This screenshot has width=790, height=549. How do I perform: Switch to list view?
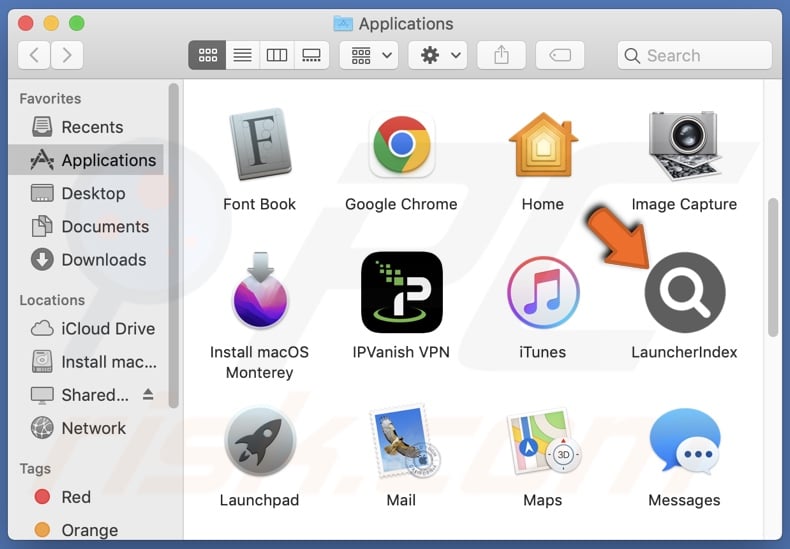[x=242, y=55]
